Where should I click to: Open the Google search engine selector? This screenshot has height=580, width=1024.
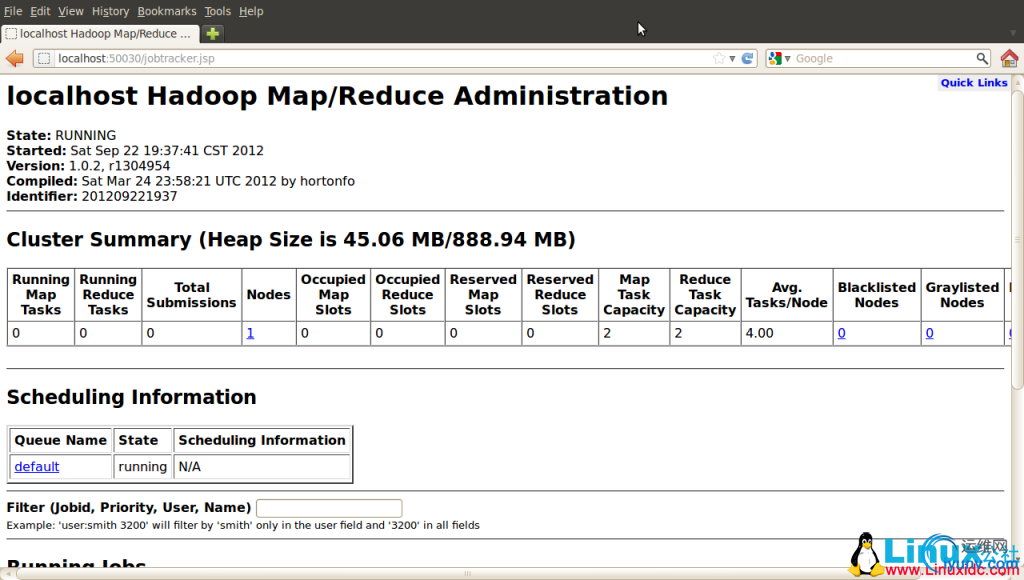point(779,59)
